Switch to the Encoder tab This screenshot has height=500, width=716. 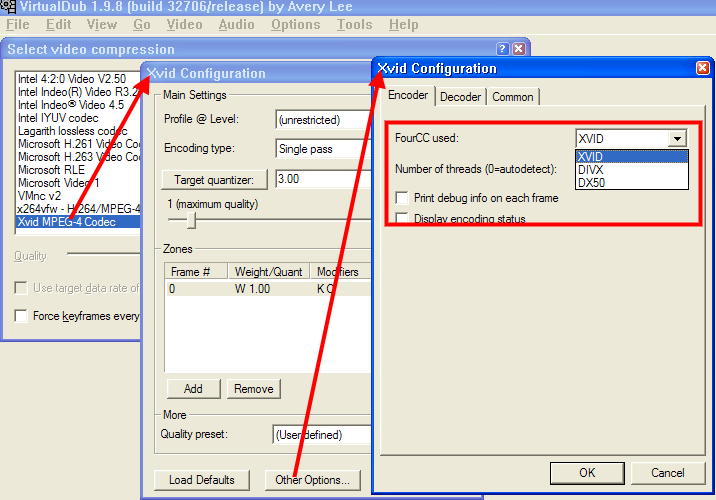408,95
